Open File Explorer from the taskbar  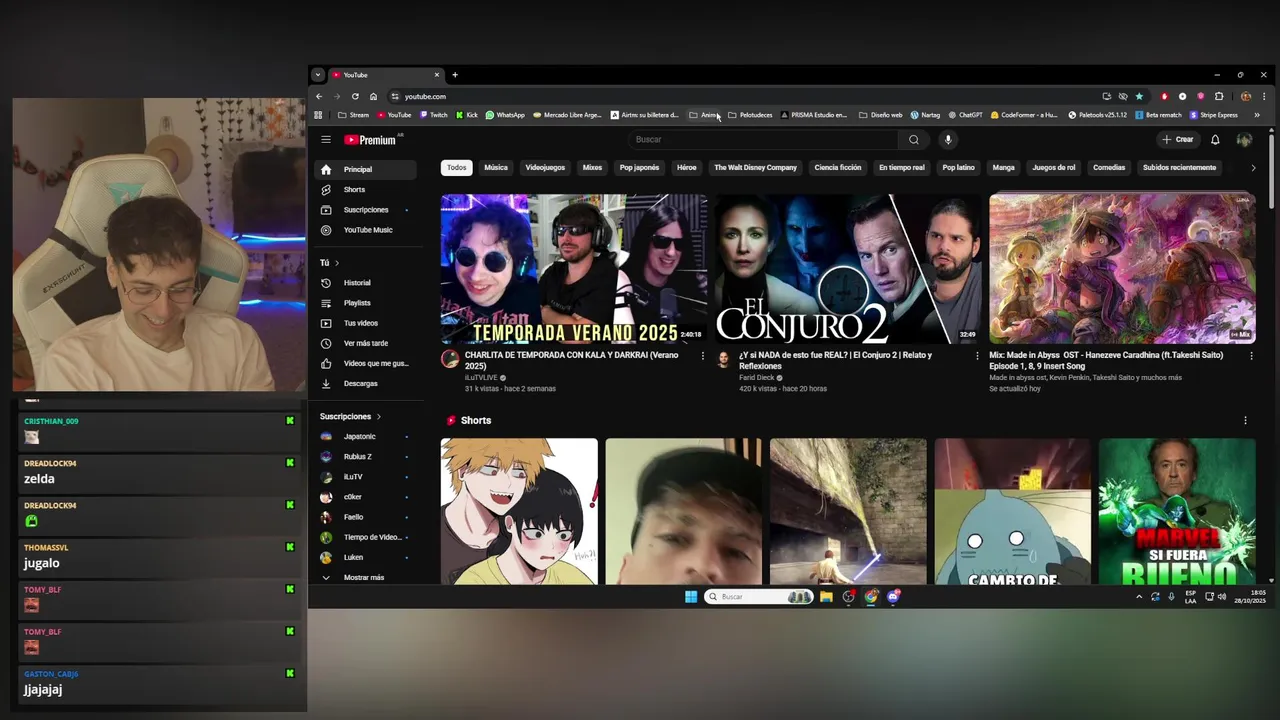pos(826,597)
